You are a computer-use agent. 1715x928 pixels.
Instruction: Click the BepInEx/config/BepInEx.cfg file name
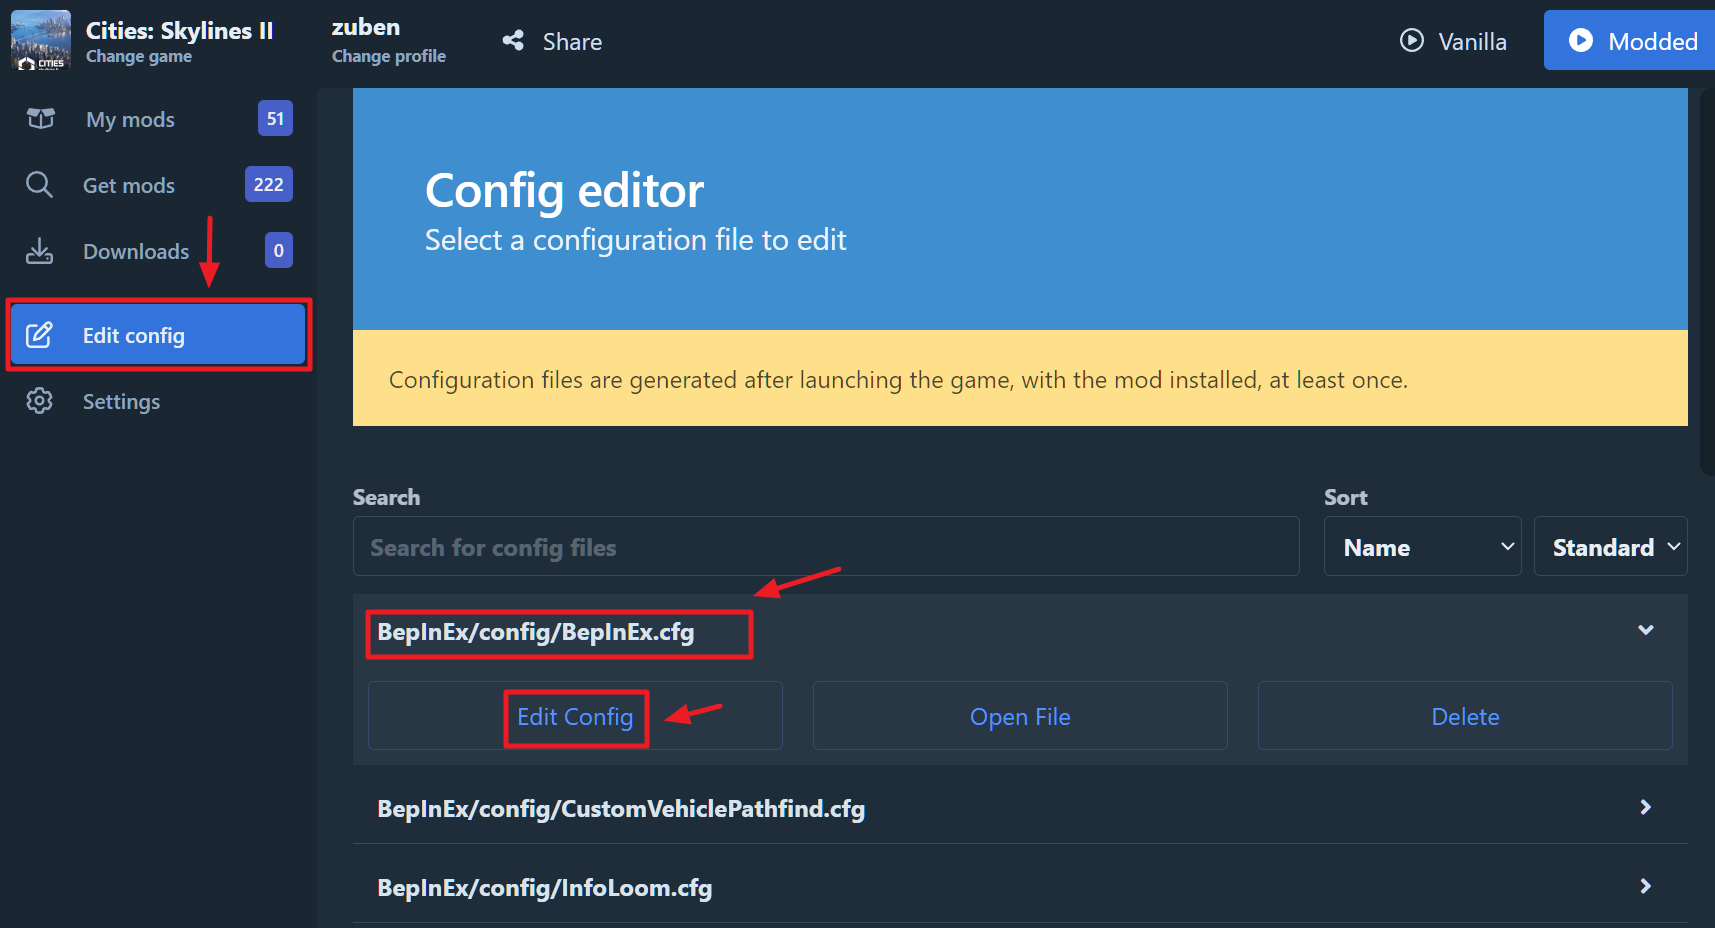pyautogui.click(x=535, y=632)
